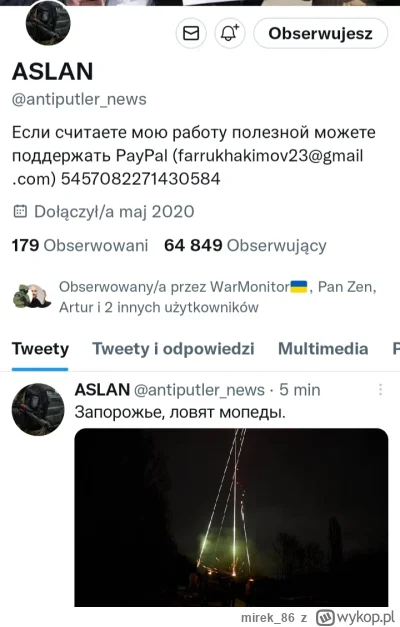
Task: Click the Запорожье tweet text
Action: point(180,412)
